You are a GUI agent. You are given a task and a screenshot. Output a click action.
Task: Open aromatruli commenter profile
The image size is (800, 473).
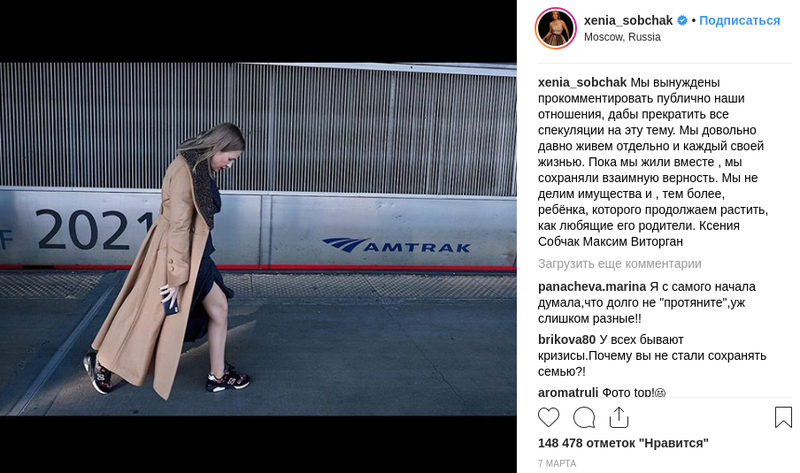click(568, 392)
